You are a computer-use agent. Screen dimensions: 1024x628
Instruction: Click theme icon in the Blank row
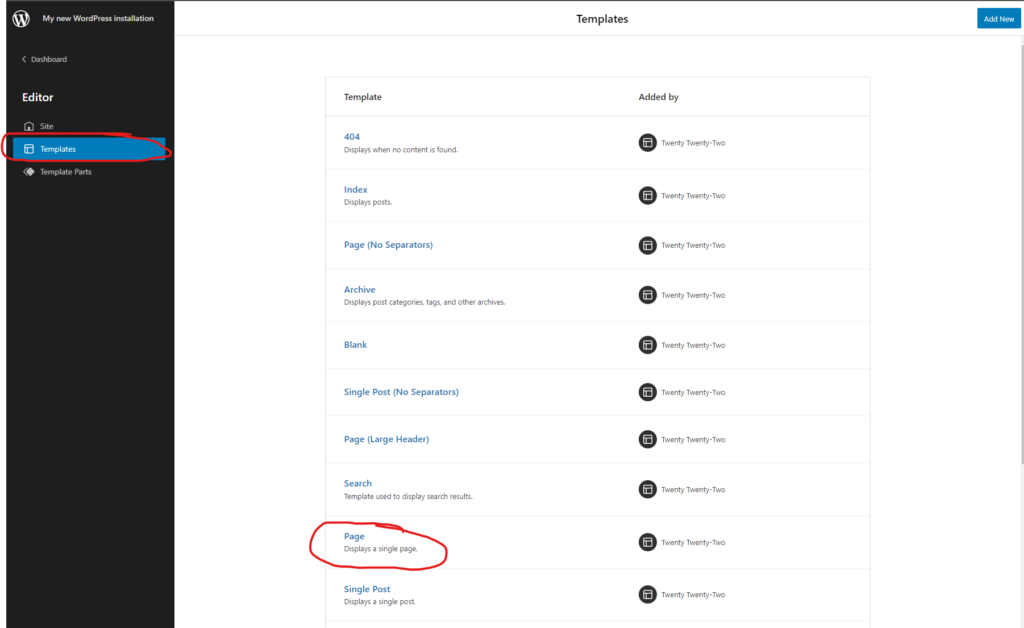[647, 345]
